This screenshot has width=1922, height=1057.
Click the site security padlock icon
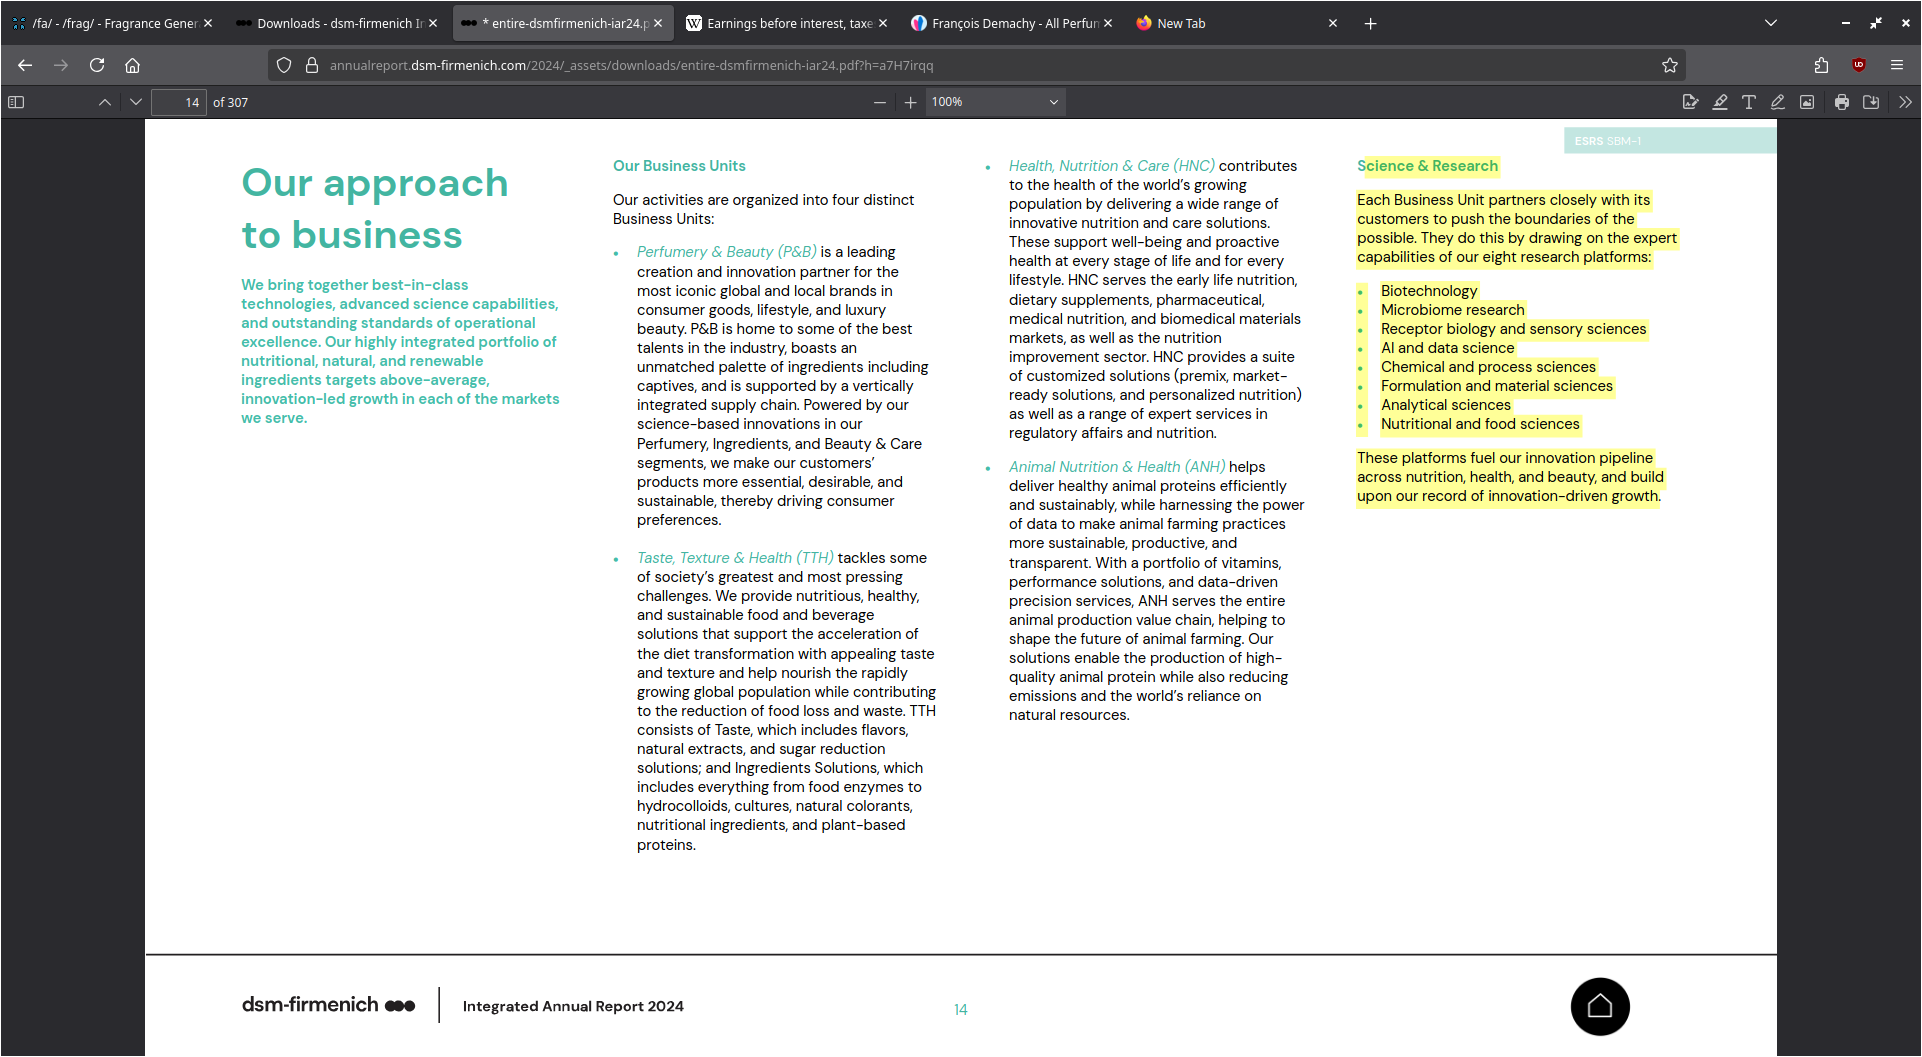312,65
